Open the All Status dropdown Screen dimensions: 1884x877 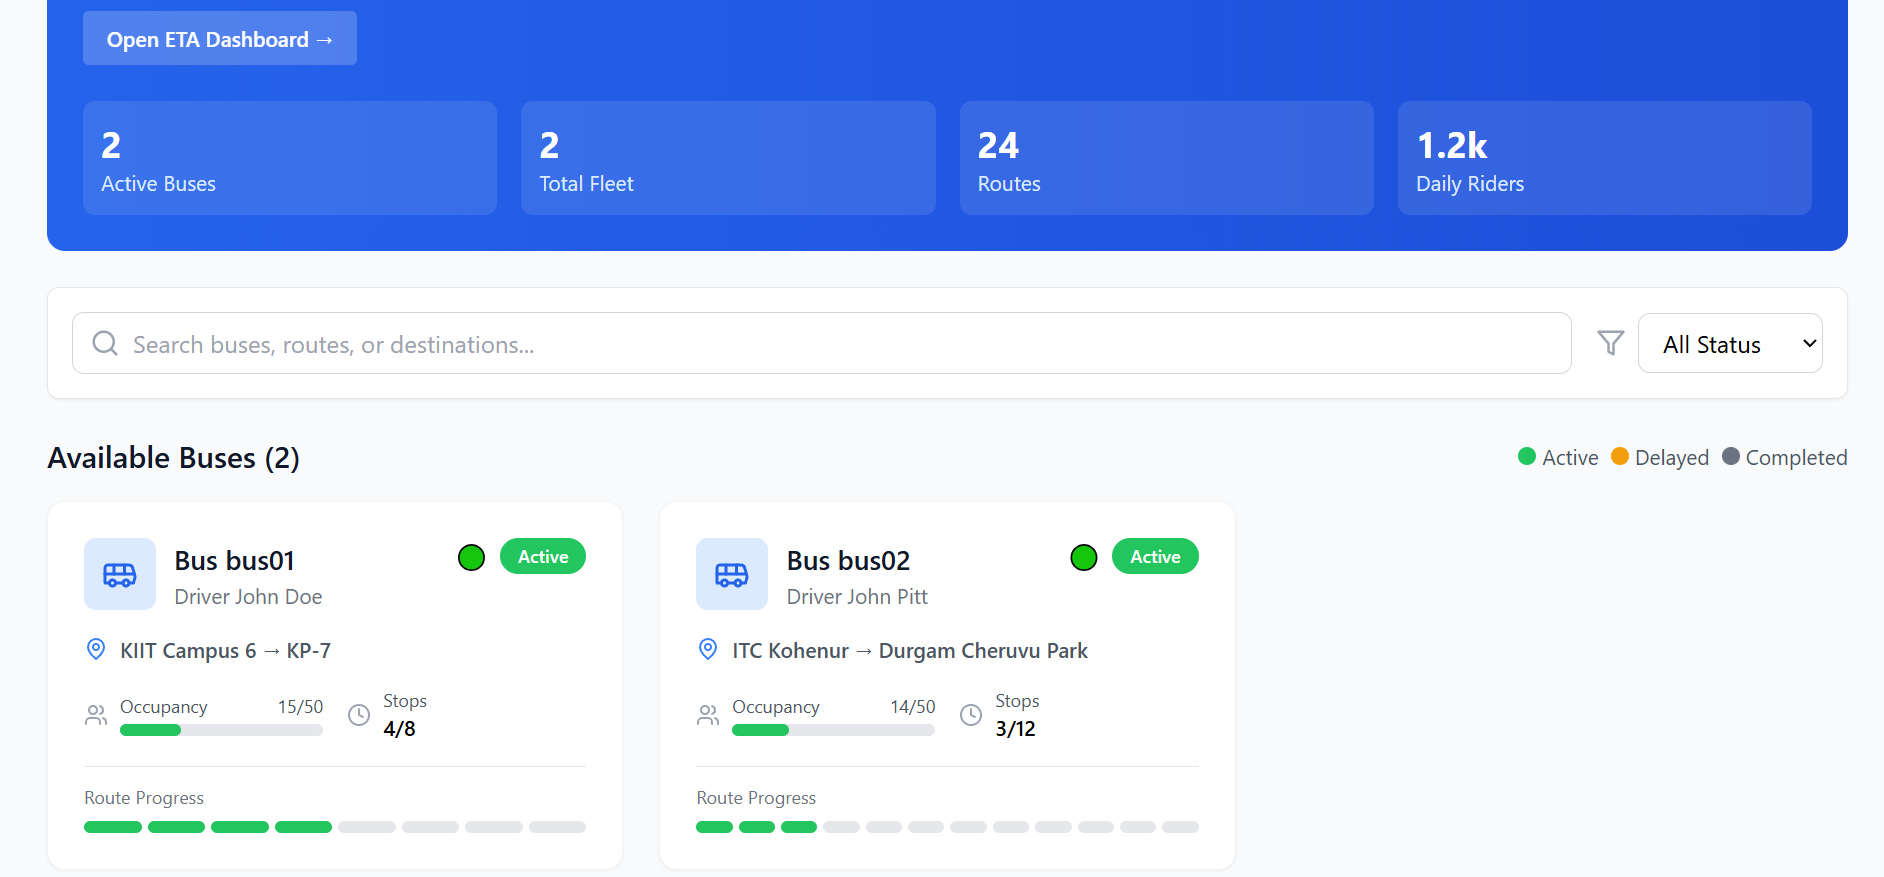[1730, 343]
